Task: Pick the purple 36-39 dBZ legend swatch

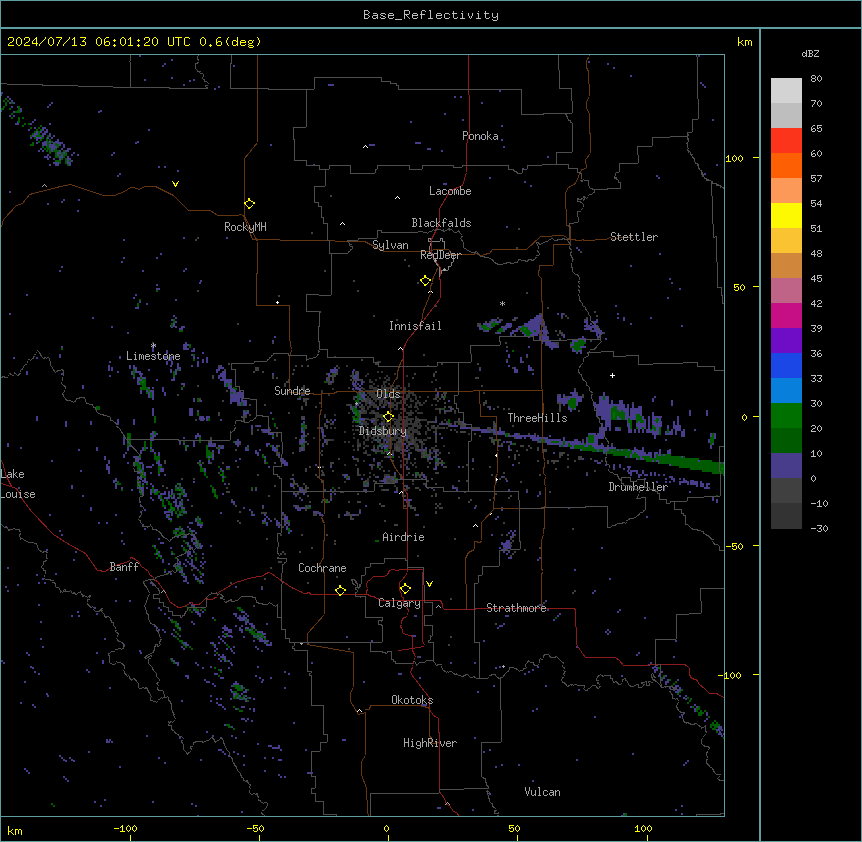Action: click(x=786, y=340)
